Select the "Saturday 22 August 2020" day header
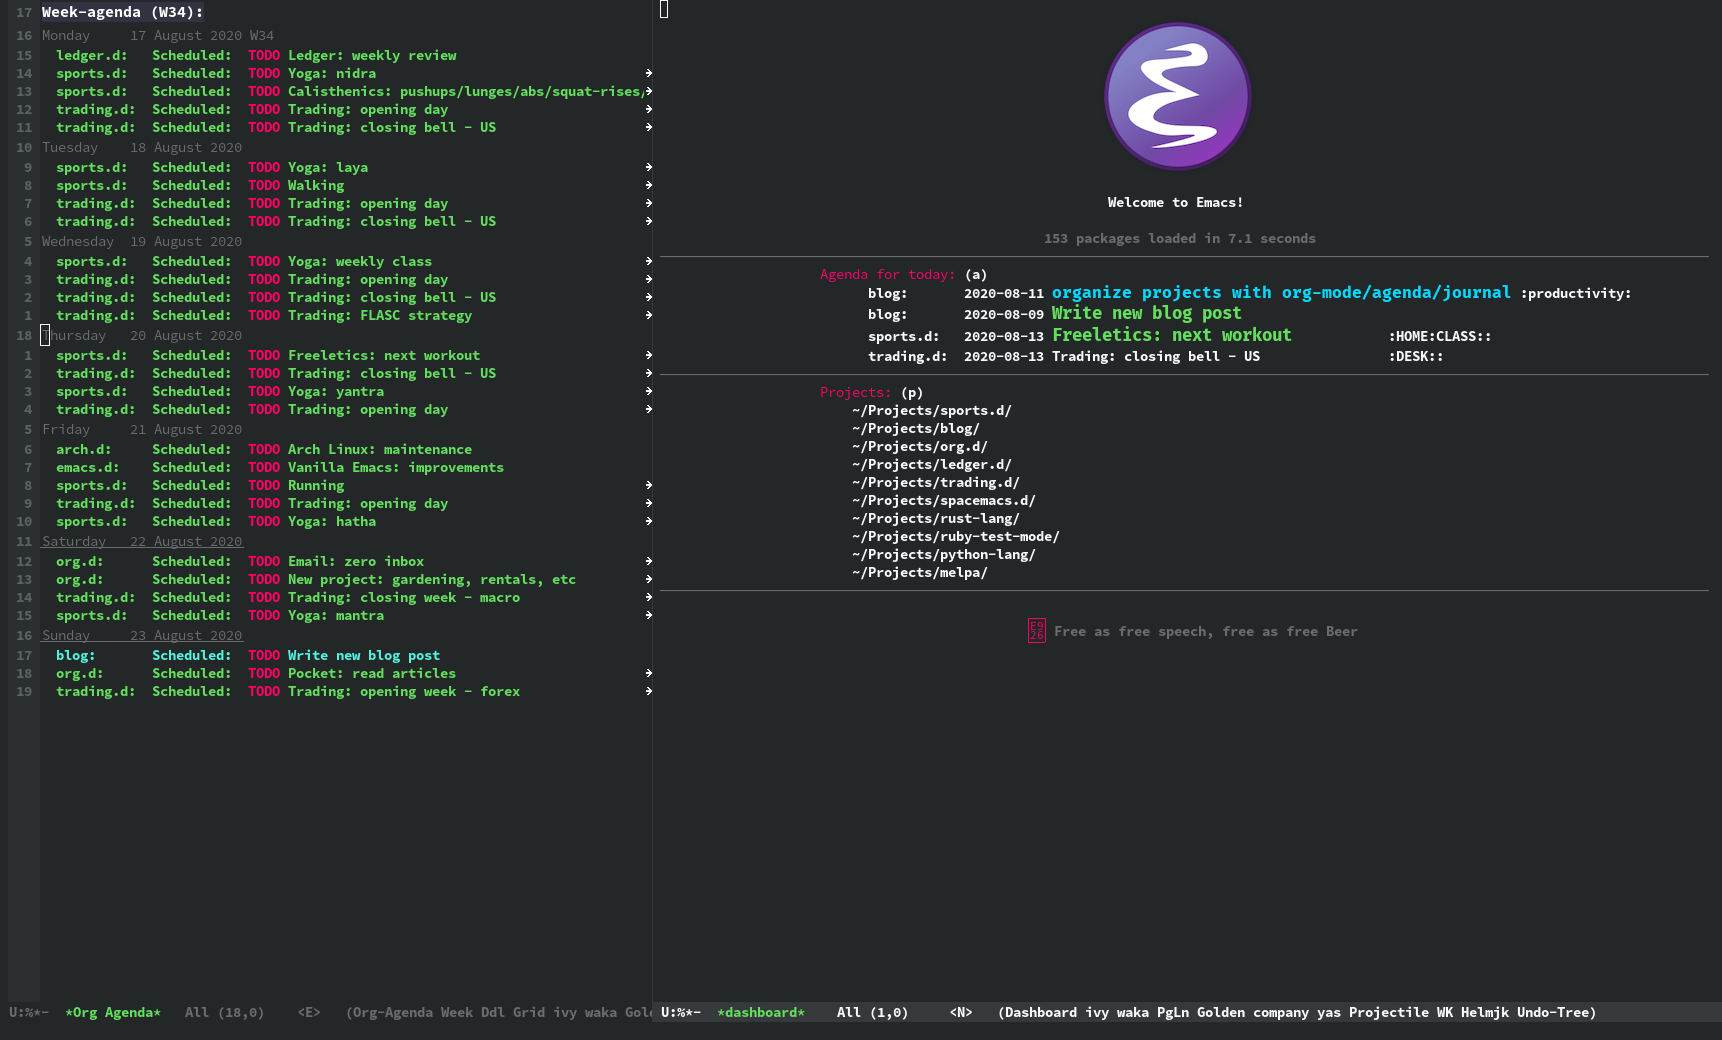 pyautogui.click(x=142, y=541)
